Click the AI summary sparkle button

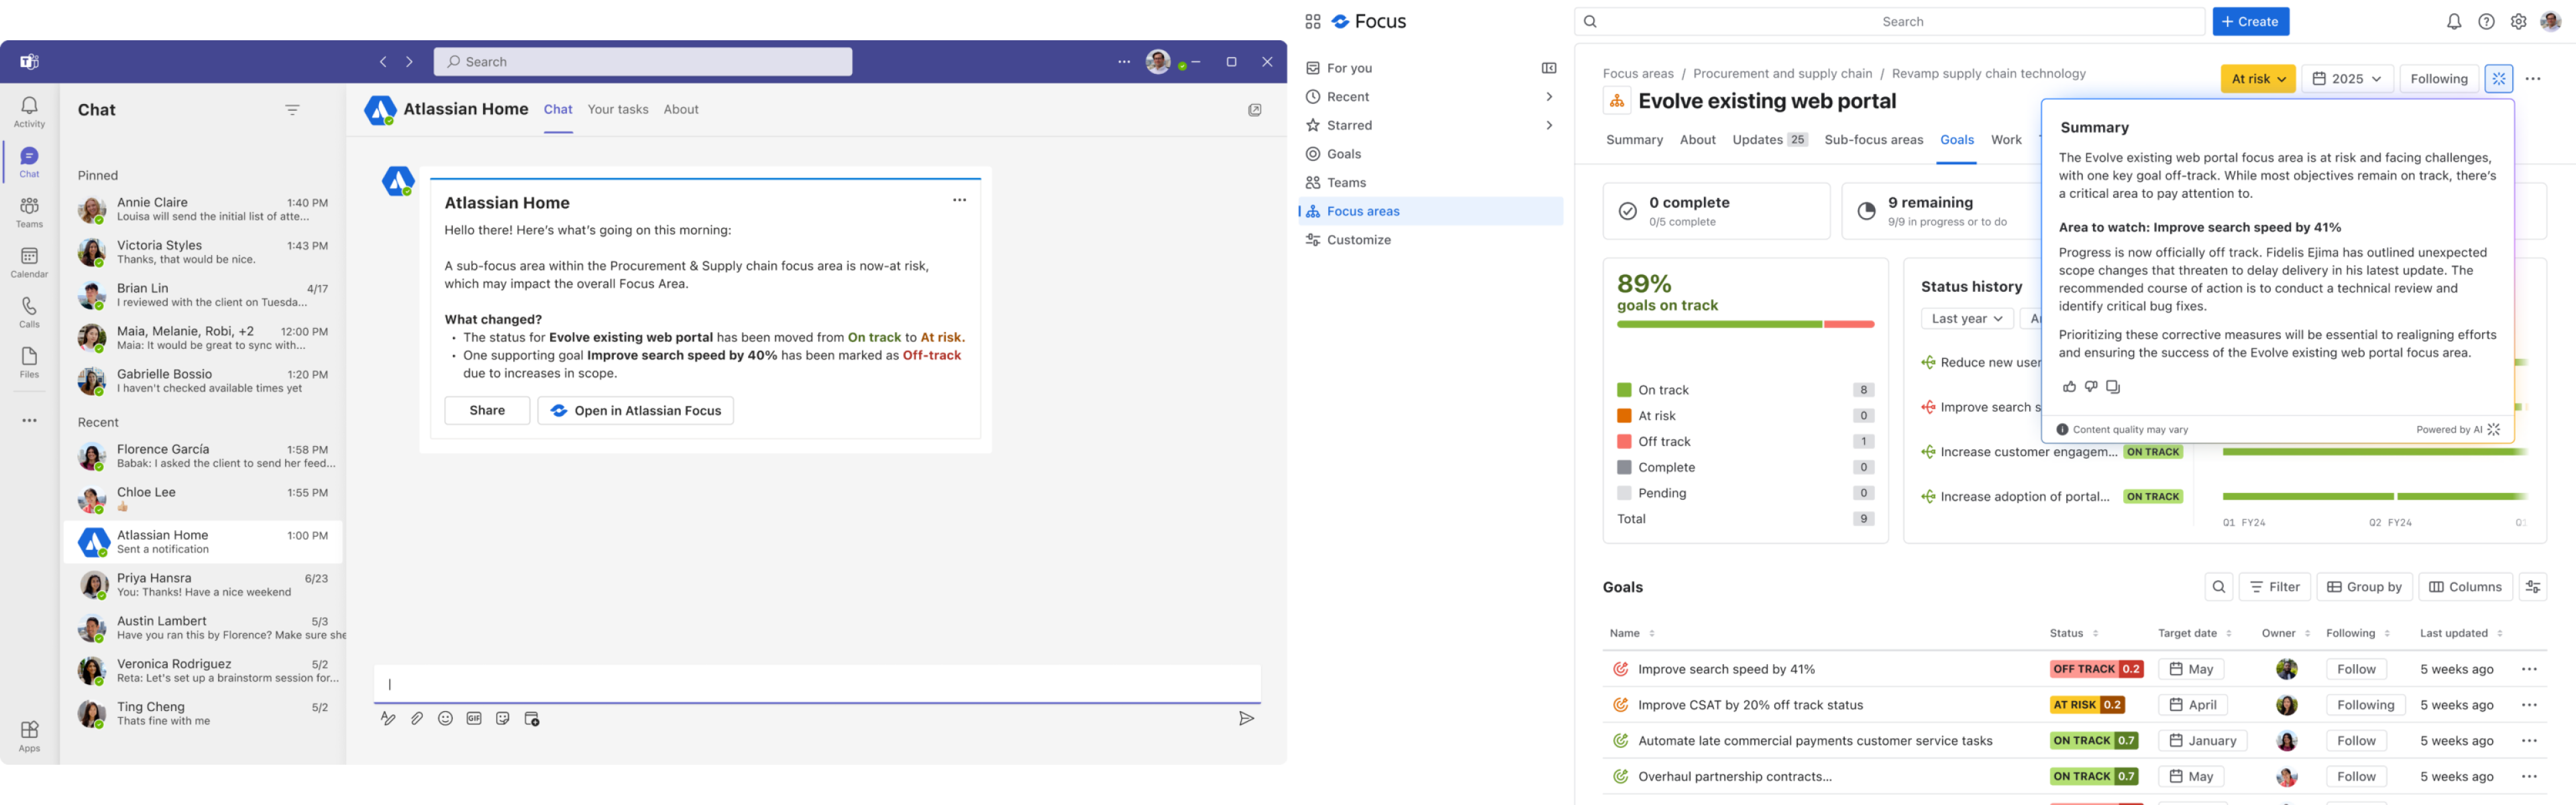2498,79
